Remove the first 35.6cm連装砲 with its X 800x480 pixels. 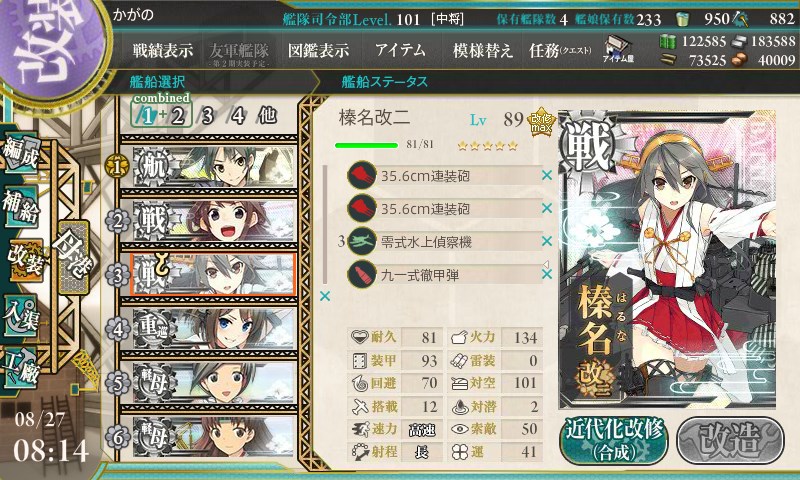(546, 175)
